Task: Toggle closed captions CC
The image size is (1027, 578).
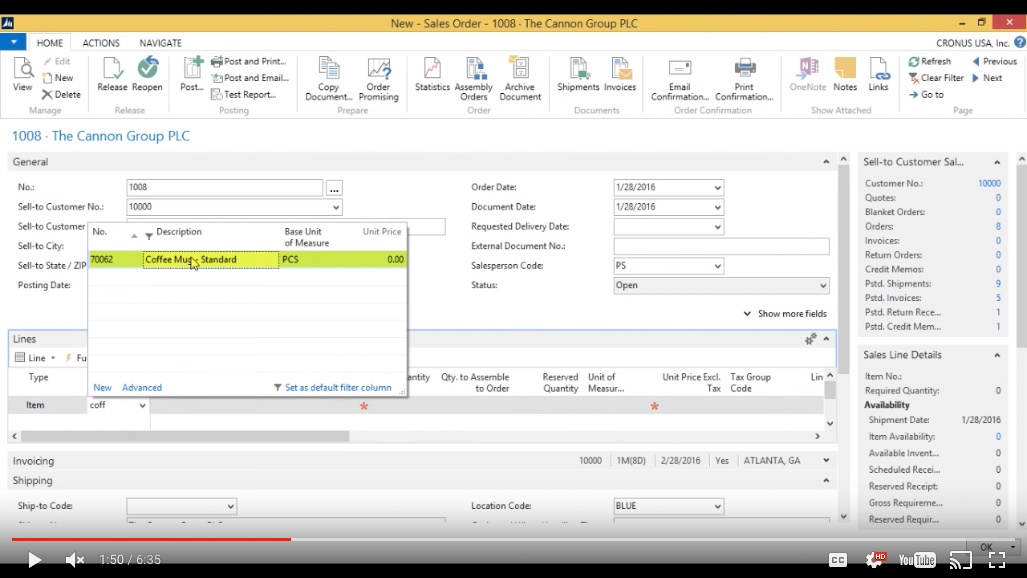Action: [838, 560]
